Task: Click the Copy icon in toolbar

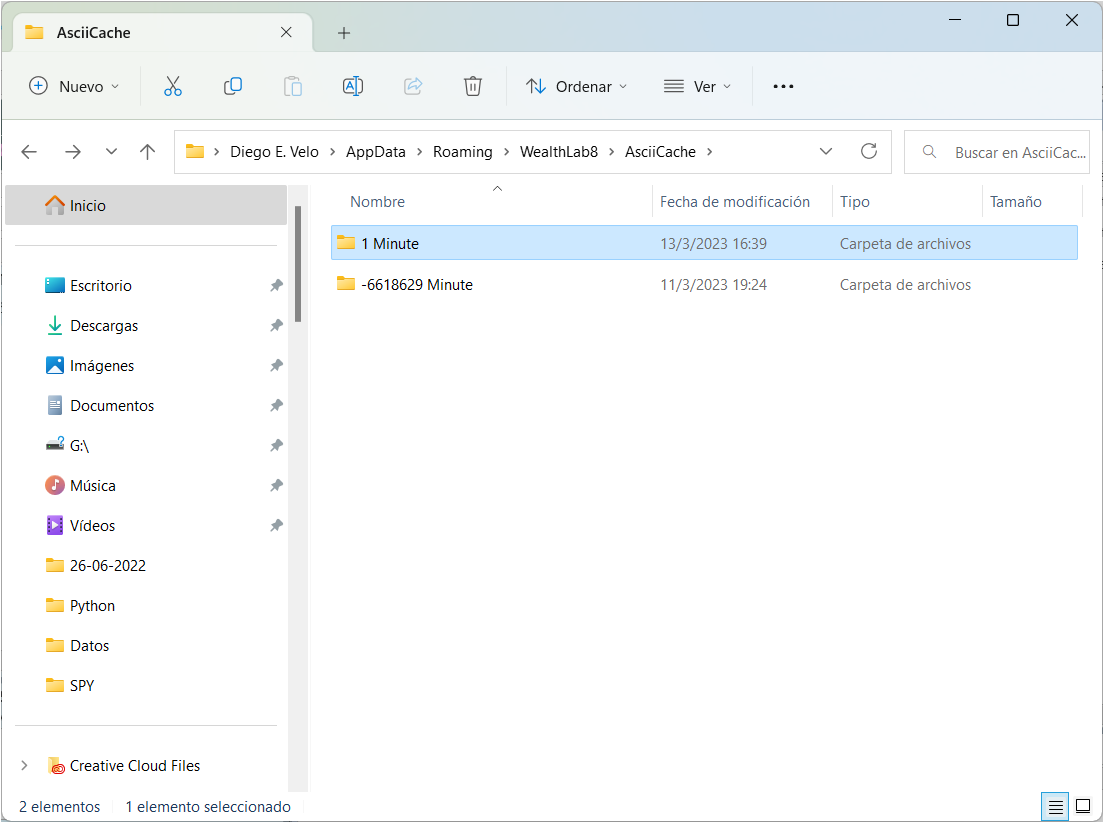Action: [x=233, y=86]
